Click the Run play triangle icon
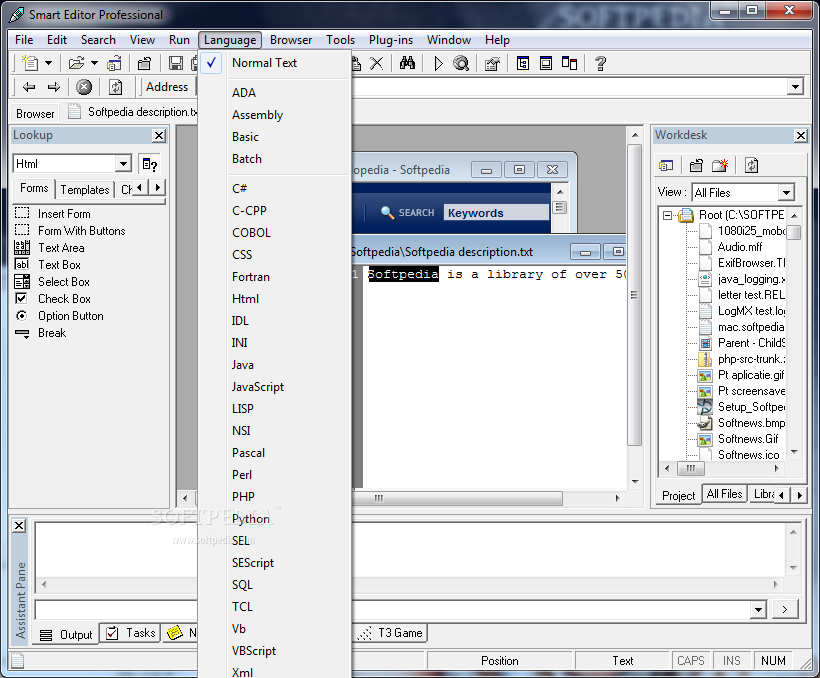 click(438, 63)
